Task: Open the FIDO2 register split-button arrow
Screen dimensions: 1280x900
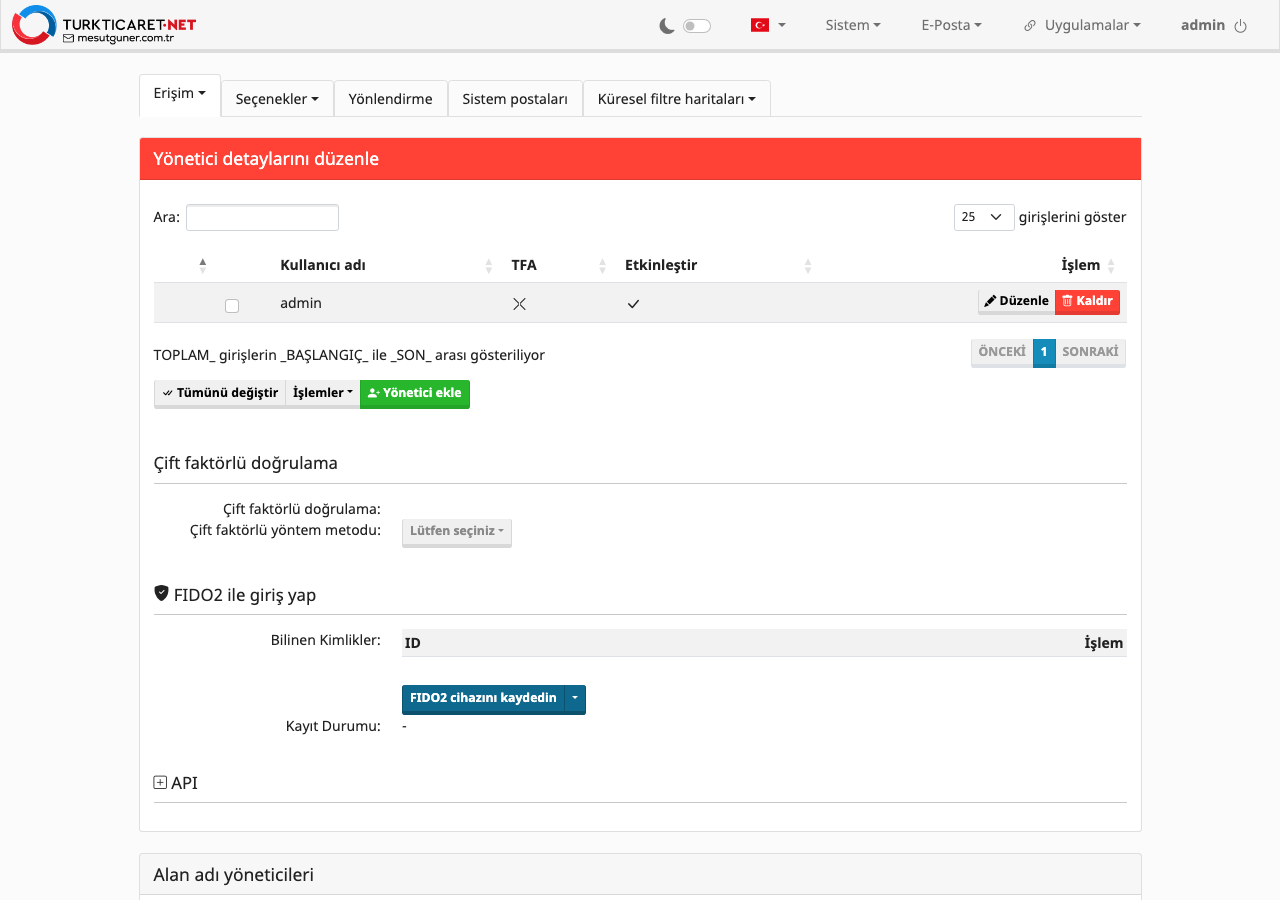Action: click(x=575, y=699)
